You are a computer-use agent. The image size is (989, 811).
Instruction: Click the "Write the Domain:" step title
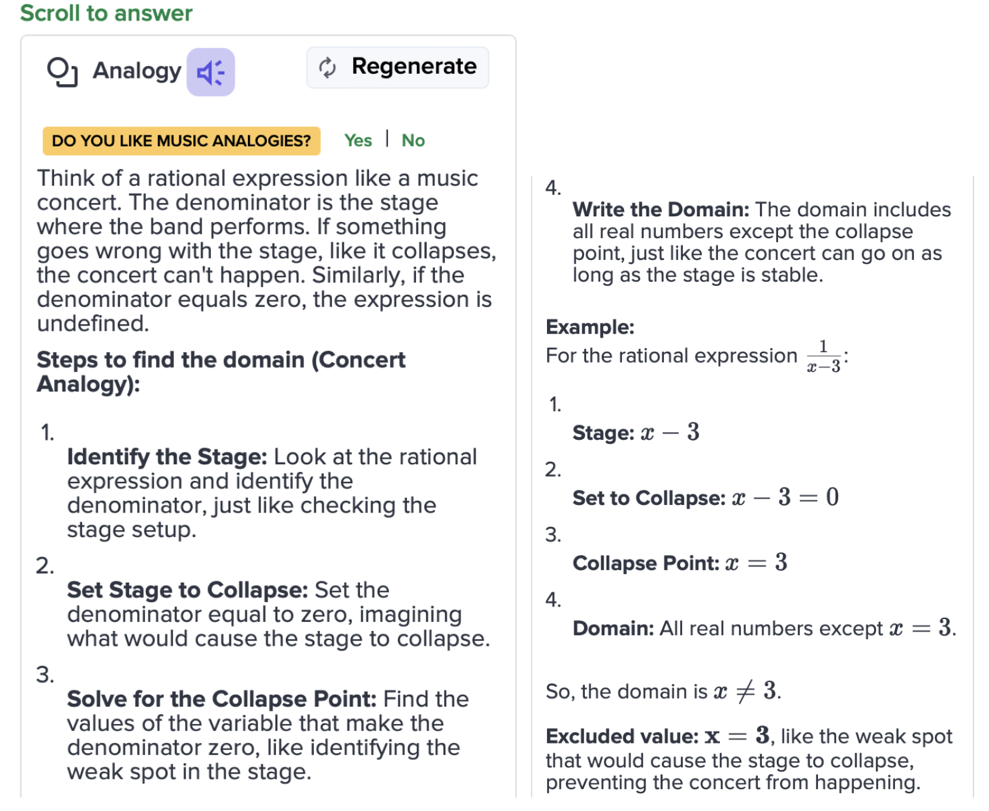click(660, 210)
